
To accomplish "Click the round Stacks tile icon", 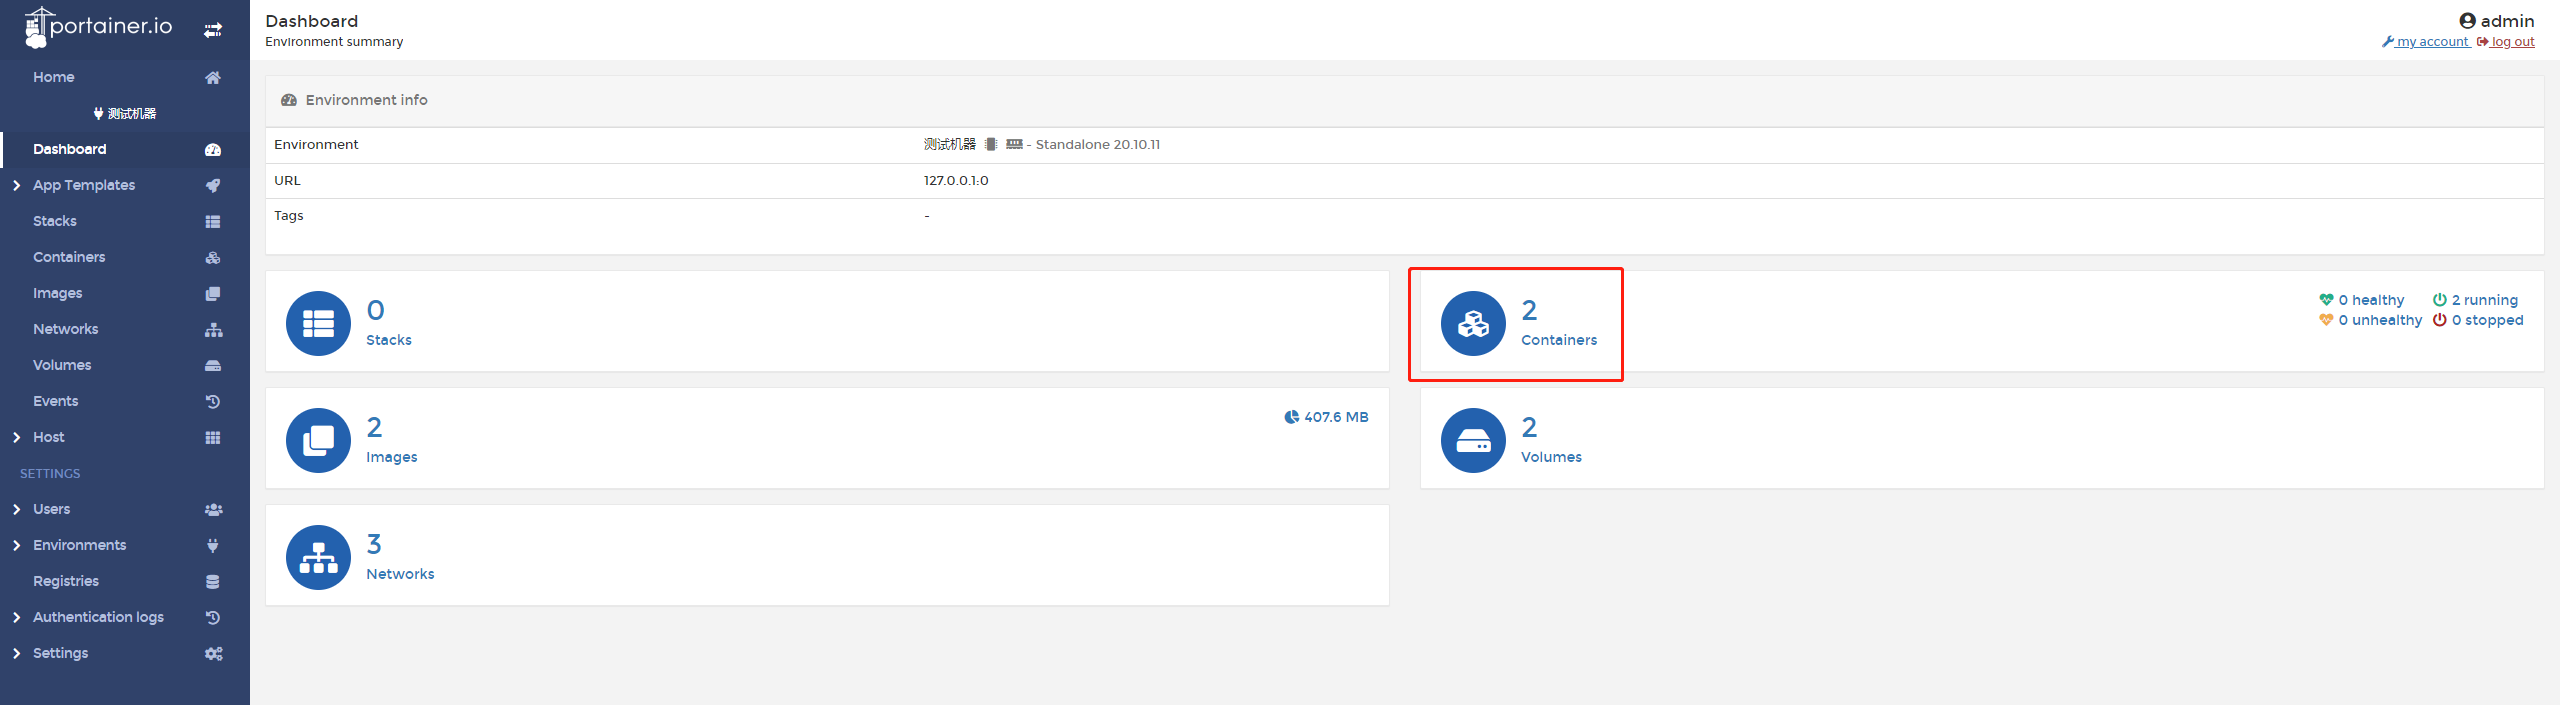I will (318, 323).
